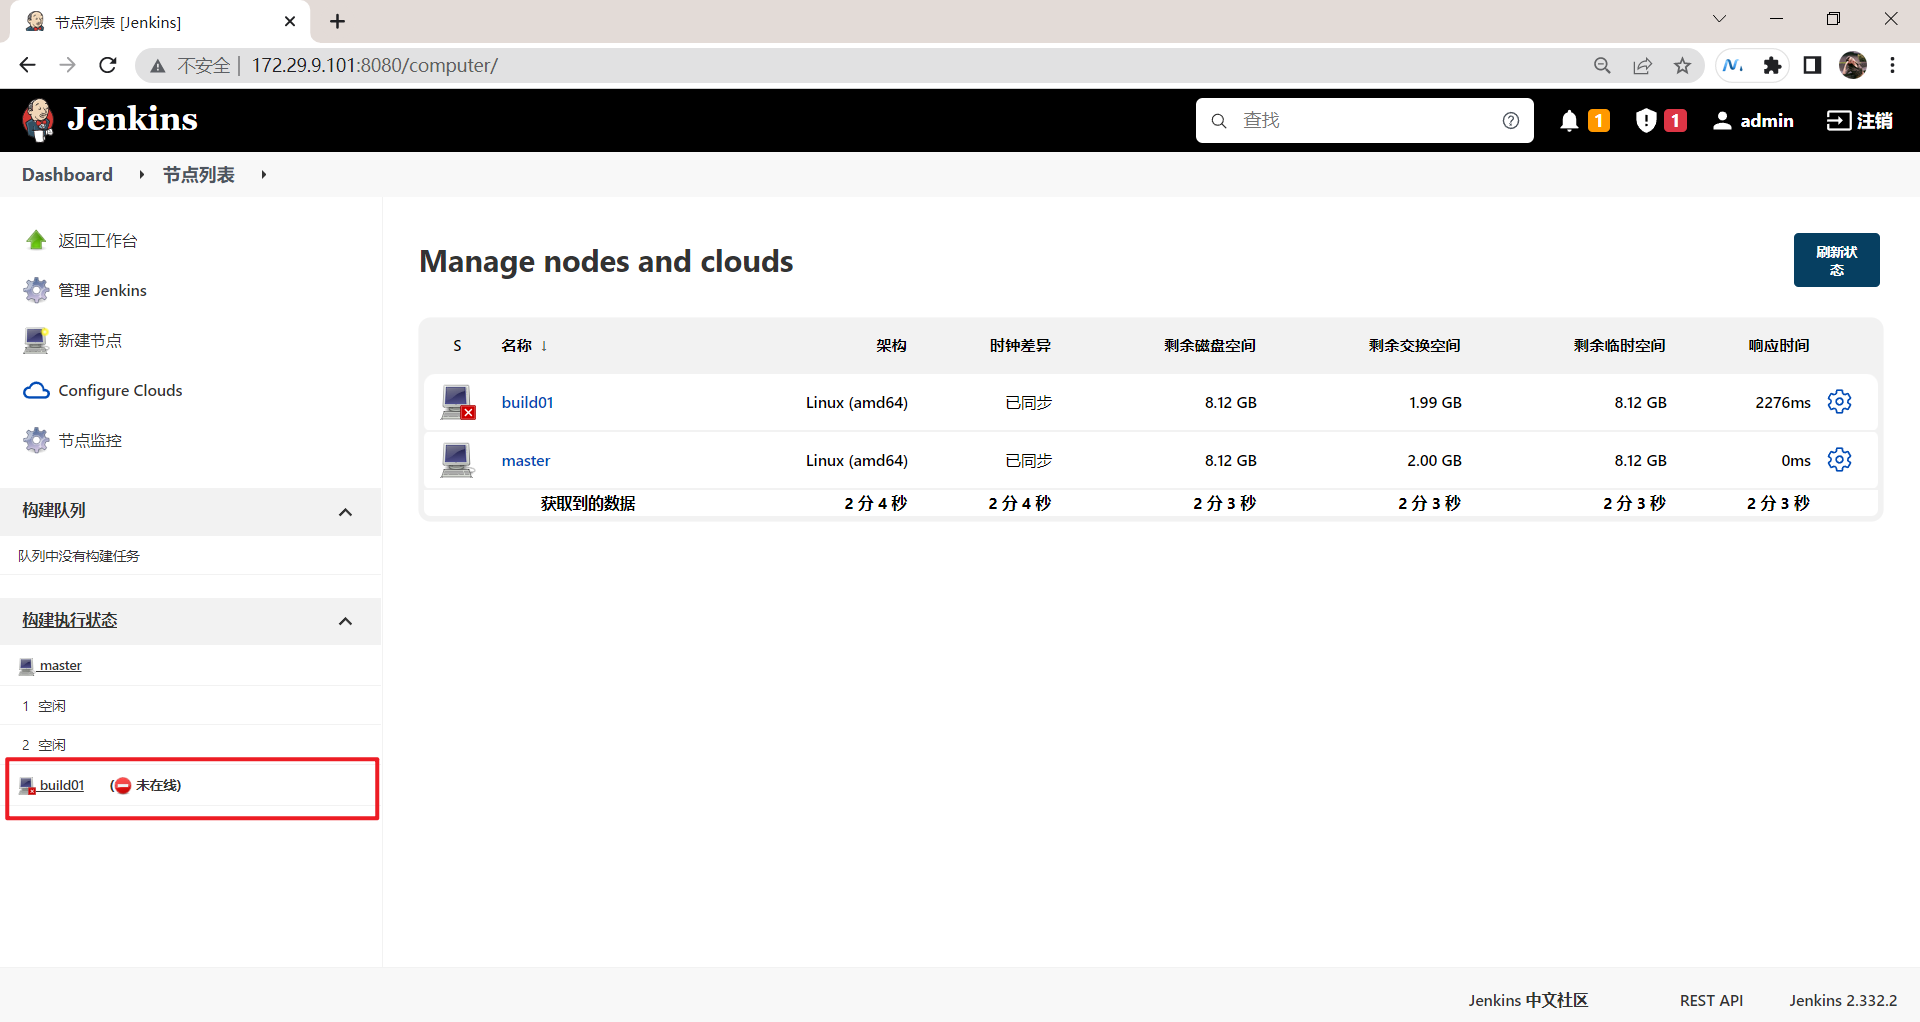Click the browser back arrow

[27, 65]
